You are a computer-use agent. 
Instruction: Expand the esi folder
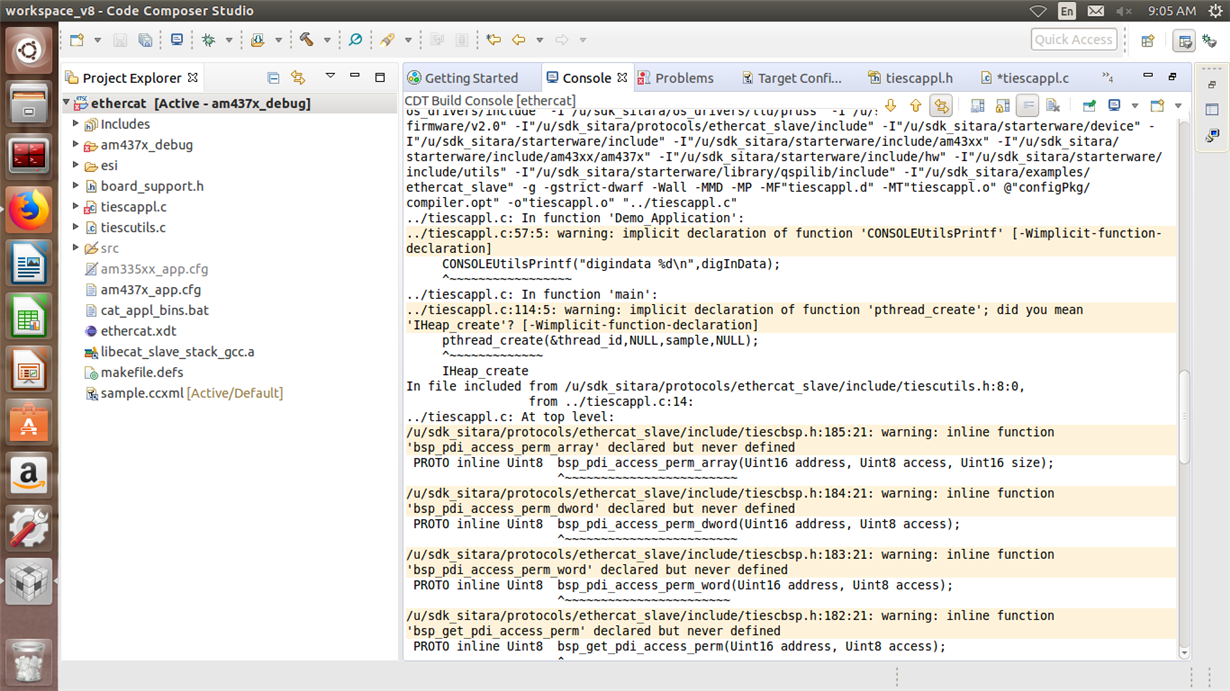pos(76,165)
